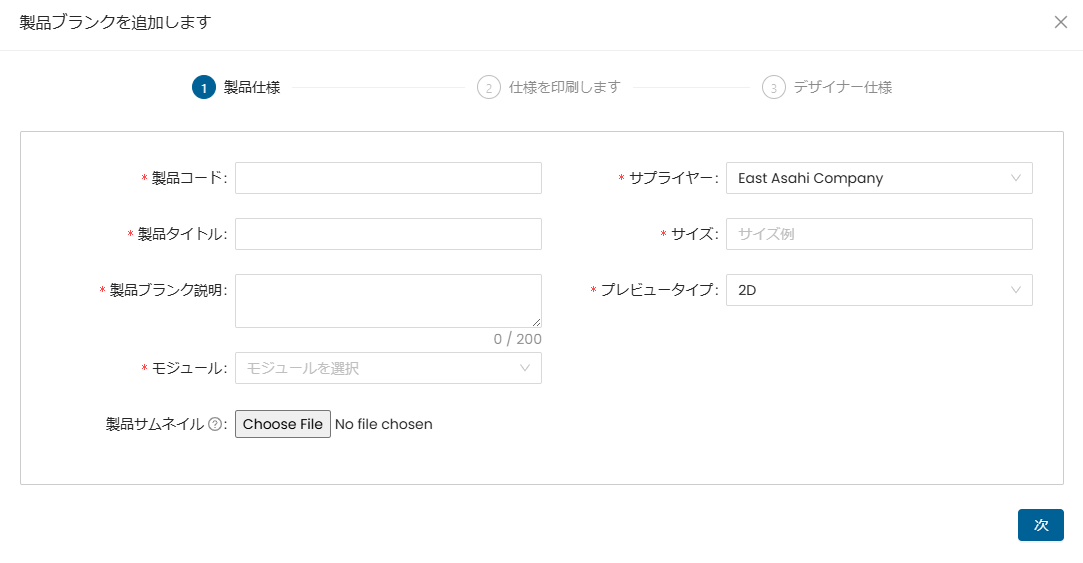
Task: Select the East Asahi Company supplier value
Action: tap(811, 178)
